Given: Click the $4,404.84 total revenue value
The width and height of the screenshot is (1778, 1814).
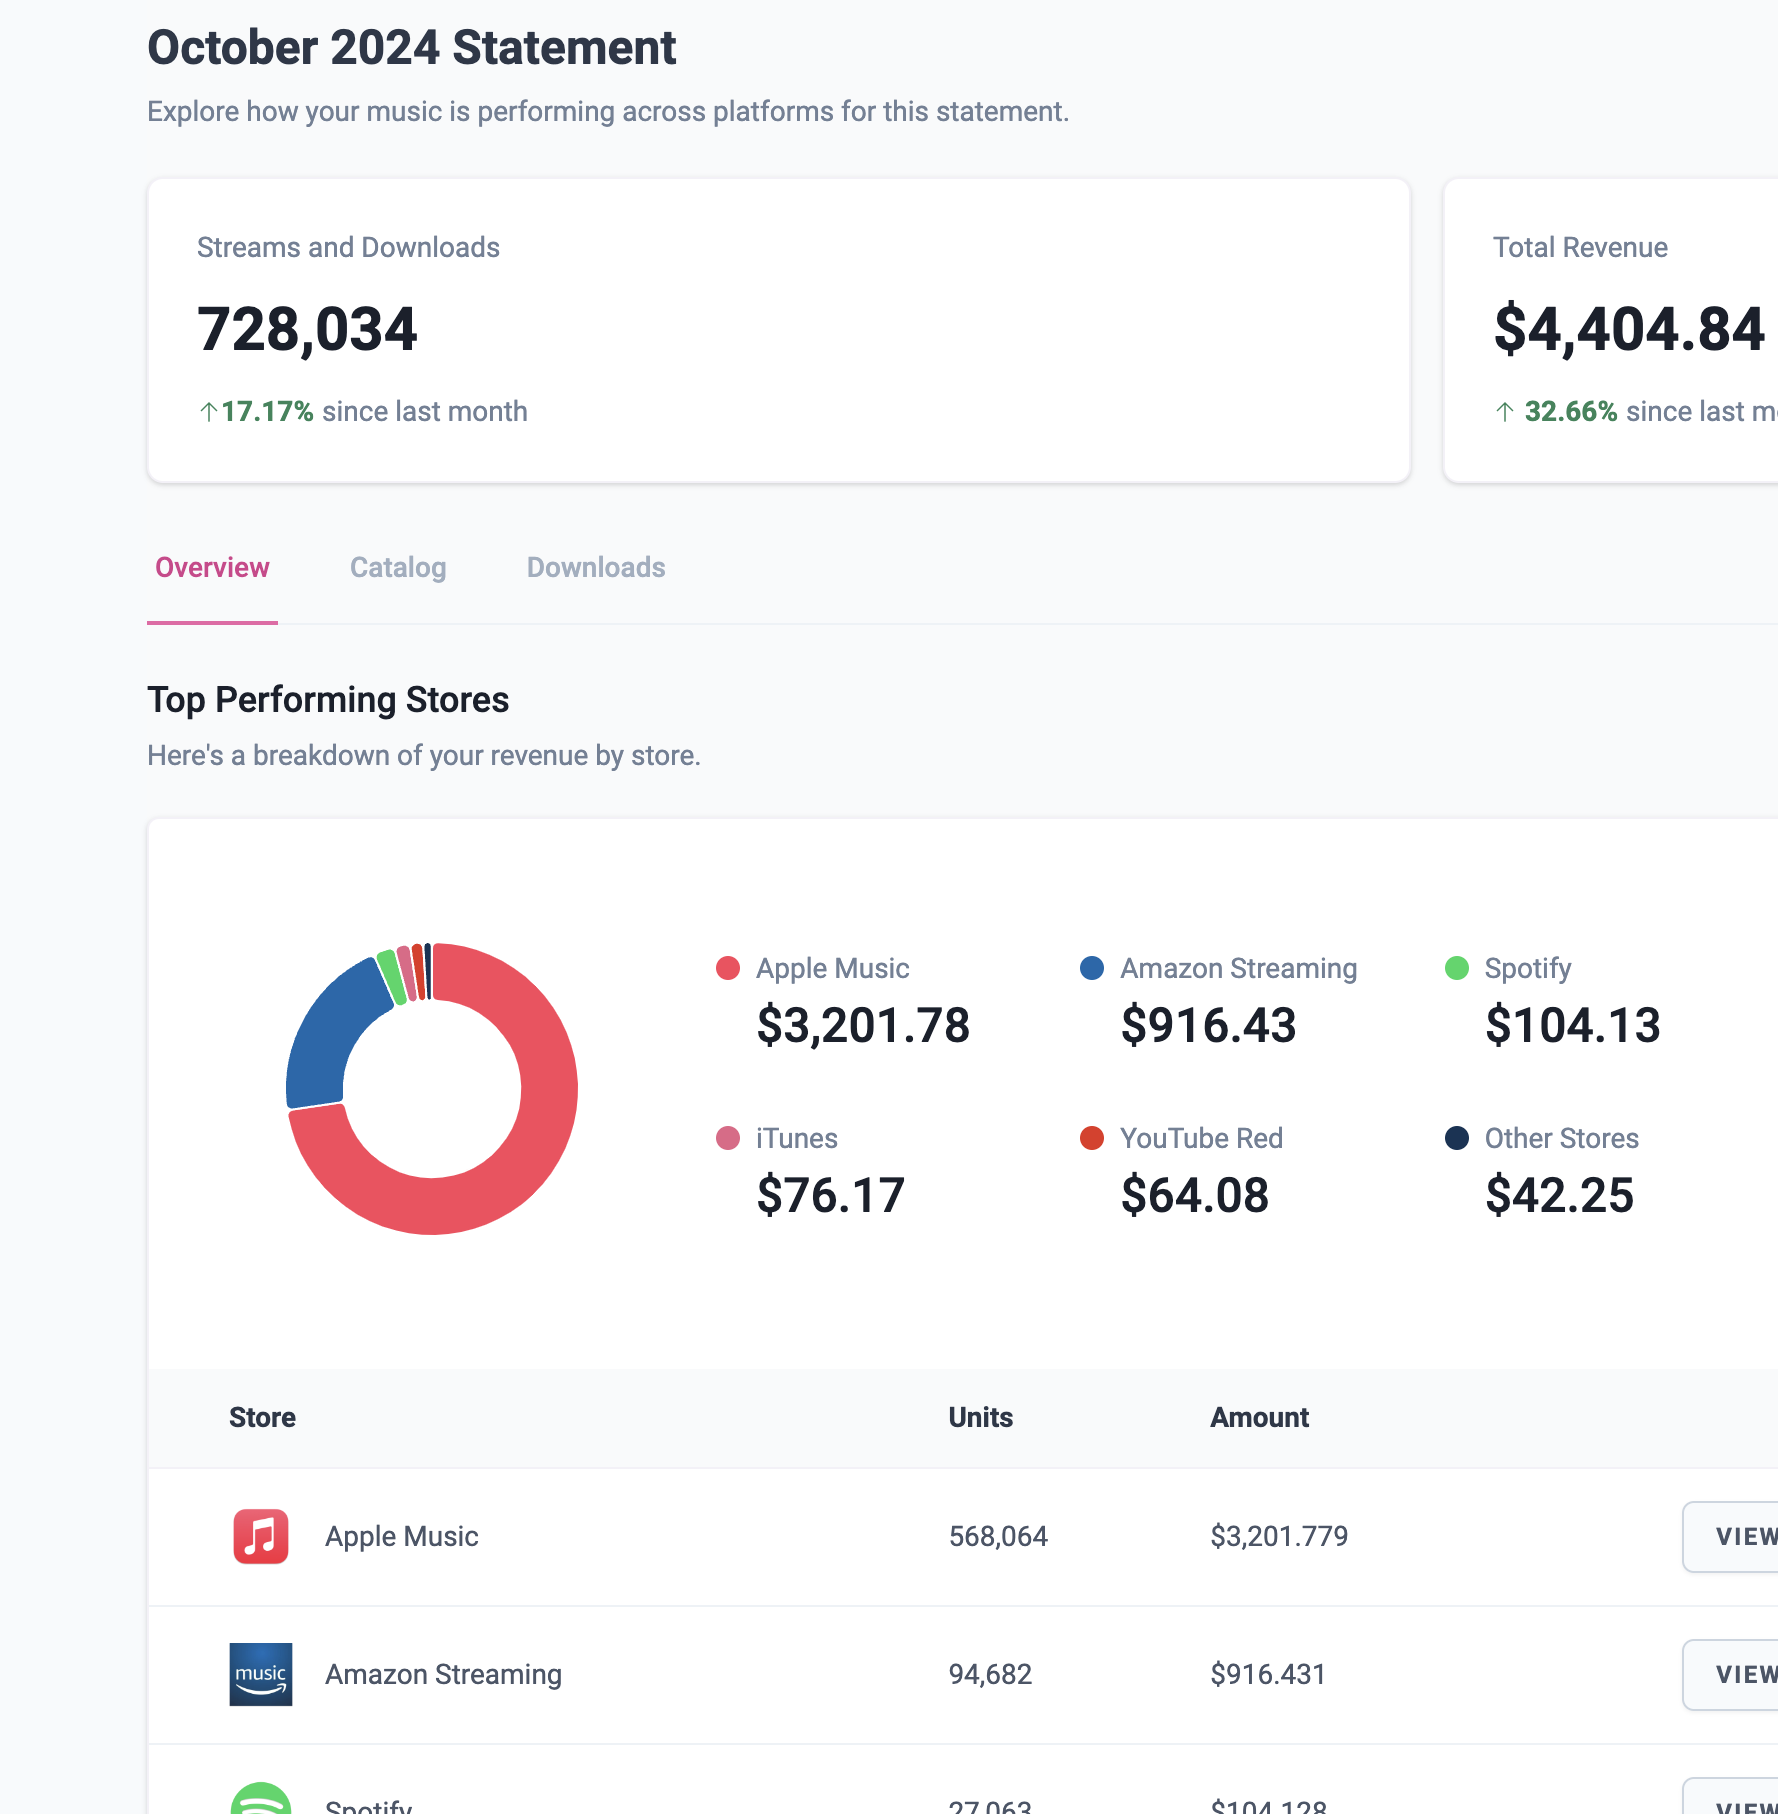Looking at the screenshot, I should click(x=1629, y=329).
